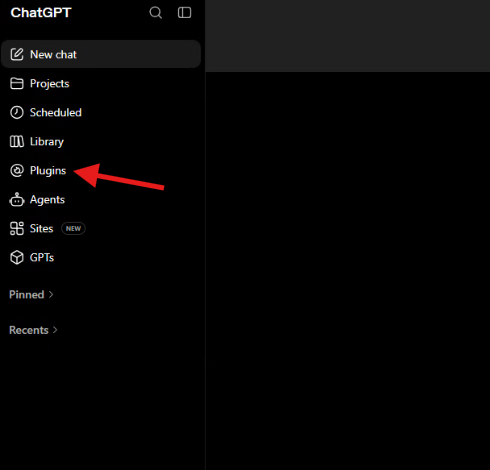Click the New chat pencil icon
The image size is (490, 470).
point(17,54)
